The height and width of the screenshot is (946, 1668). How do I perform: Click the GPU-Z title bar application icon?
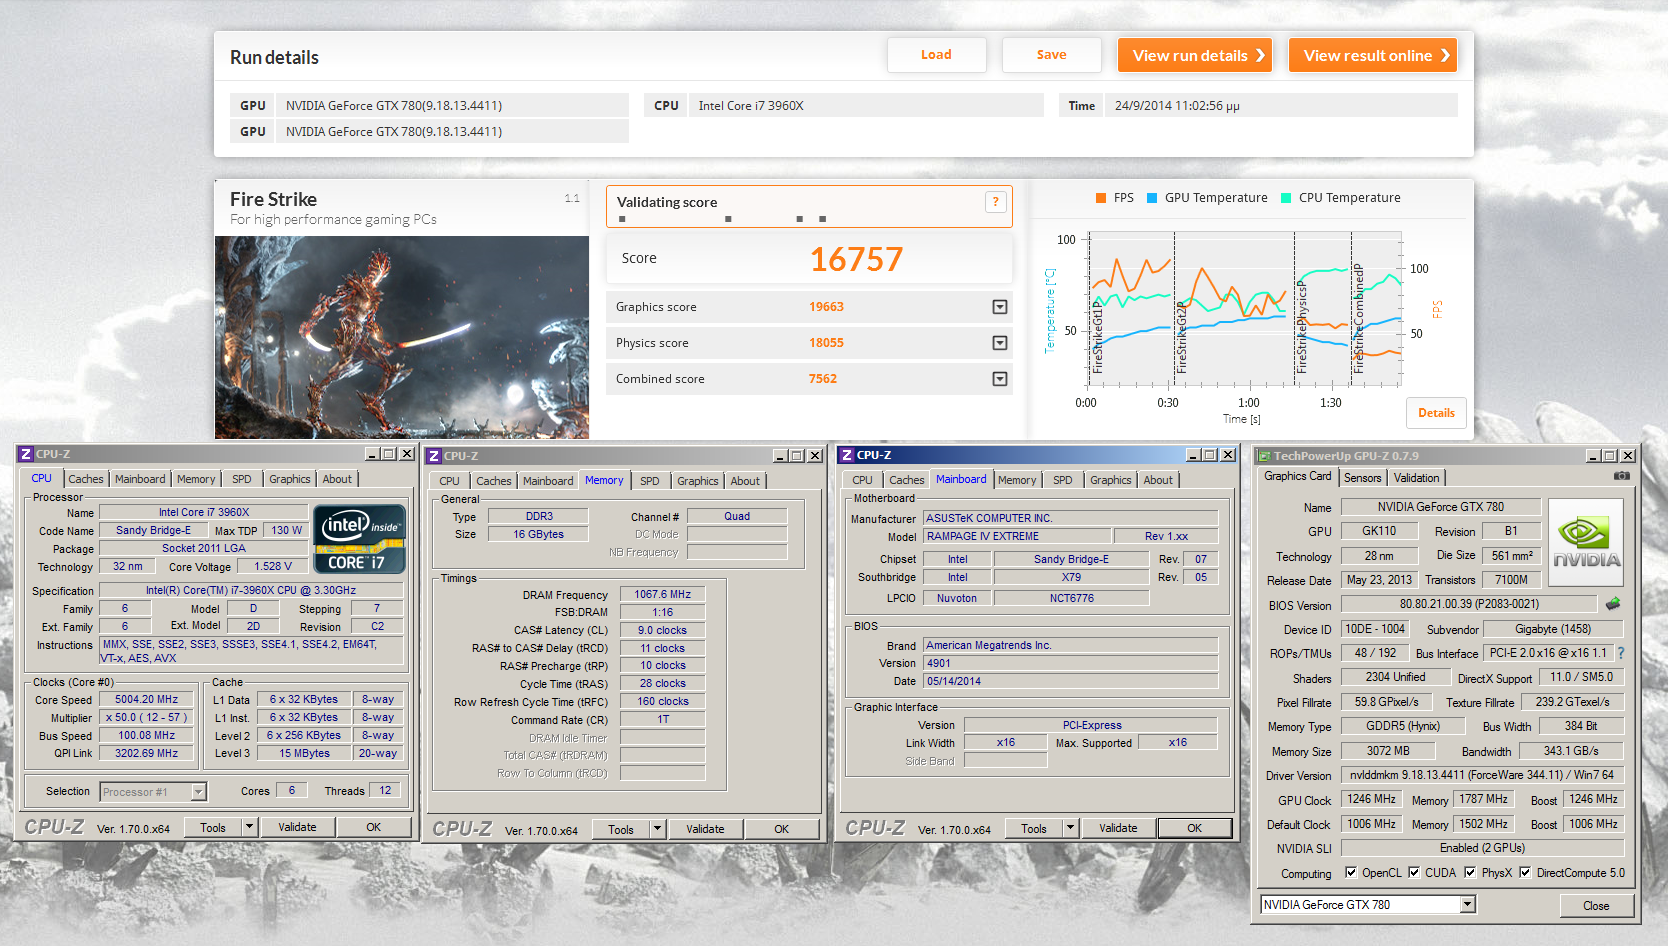pyautogui.click(x=1264, y=456)
